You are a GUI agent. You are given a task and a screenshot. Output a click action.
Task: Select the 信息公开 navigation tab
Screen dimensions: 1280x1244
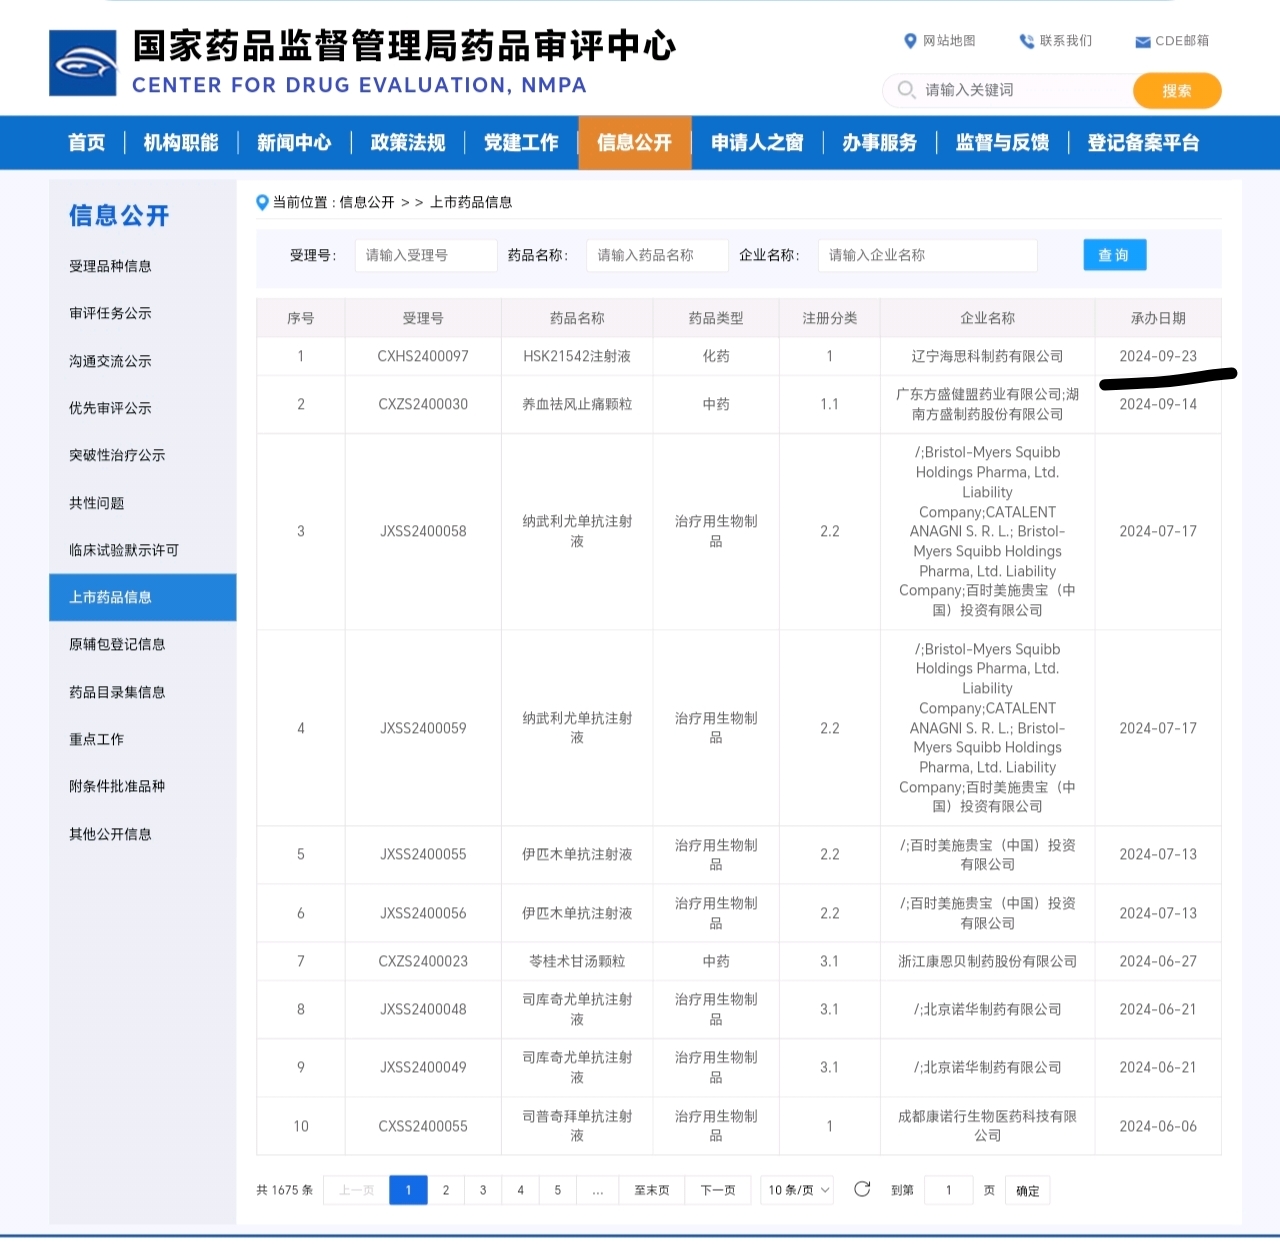(635, 143)
